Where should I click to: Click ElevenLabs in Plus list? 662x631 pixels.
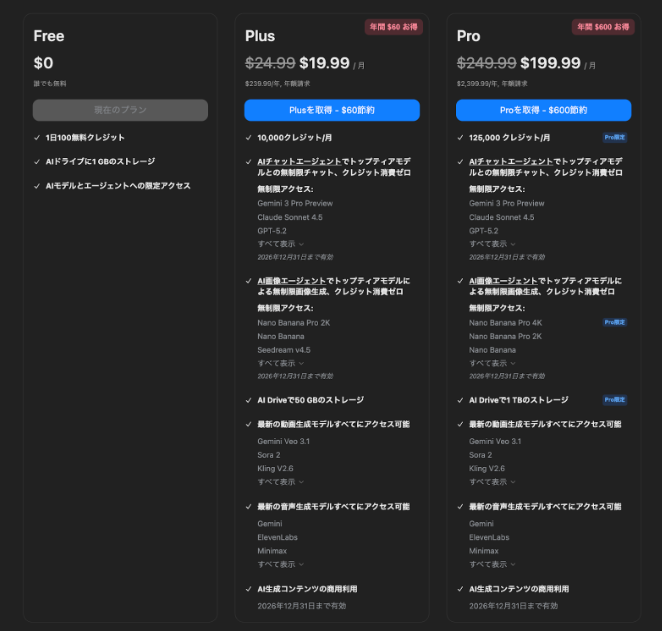pos(277,537)
